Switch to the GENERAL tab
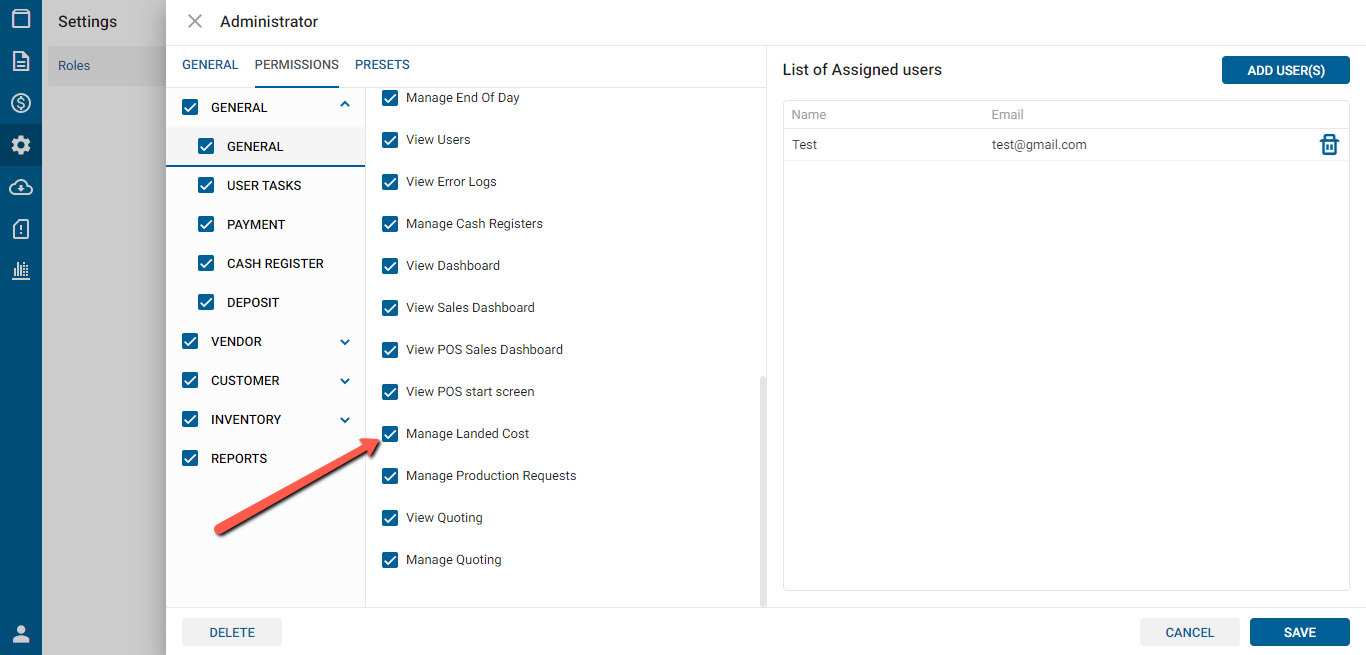Viewport: 1366px width, 655px height. pyautogui.click(x=210, y=65)
